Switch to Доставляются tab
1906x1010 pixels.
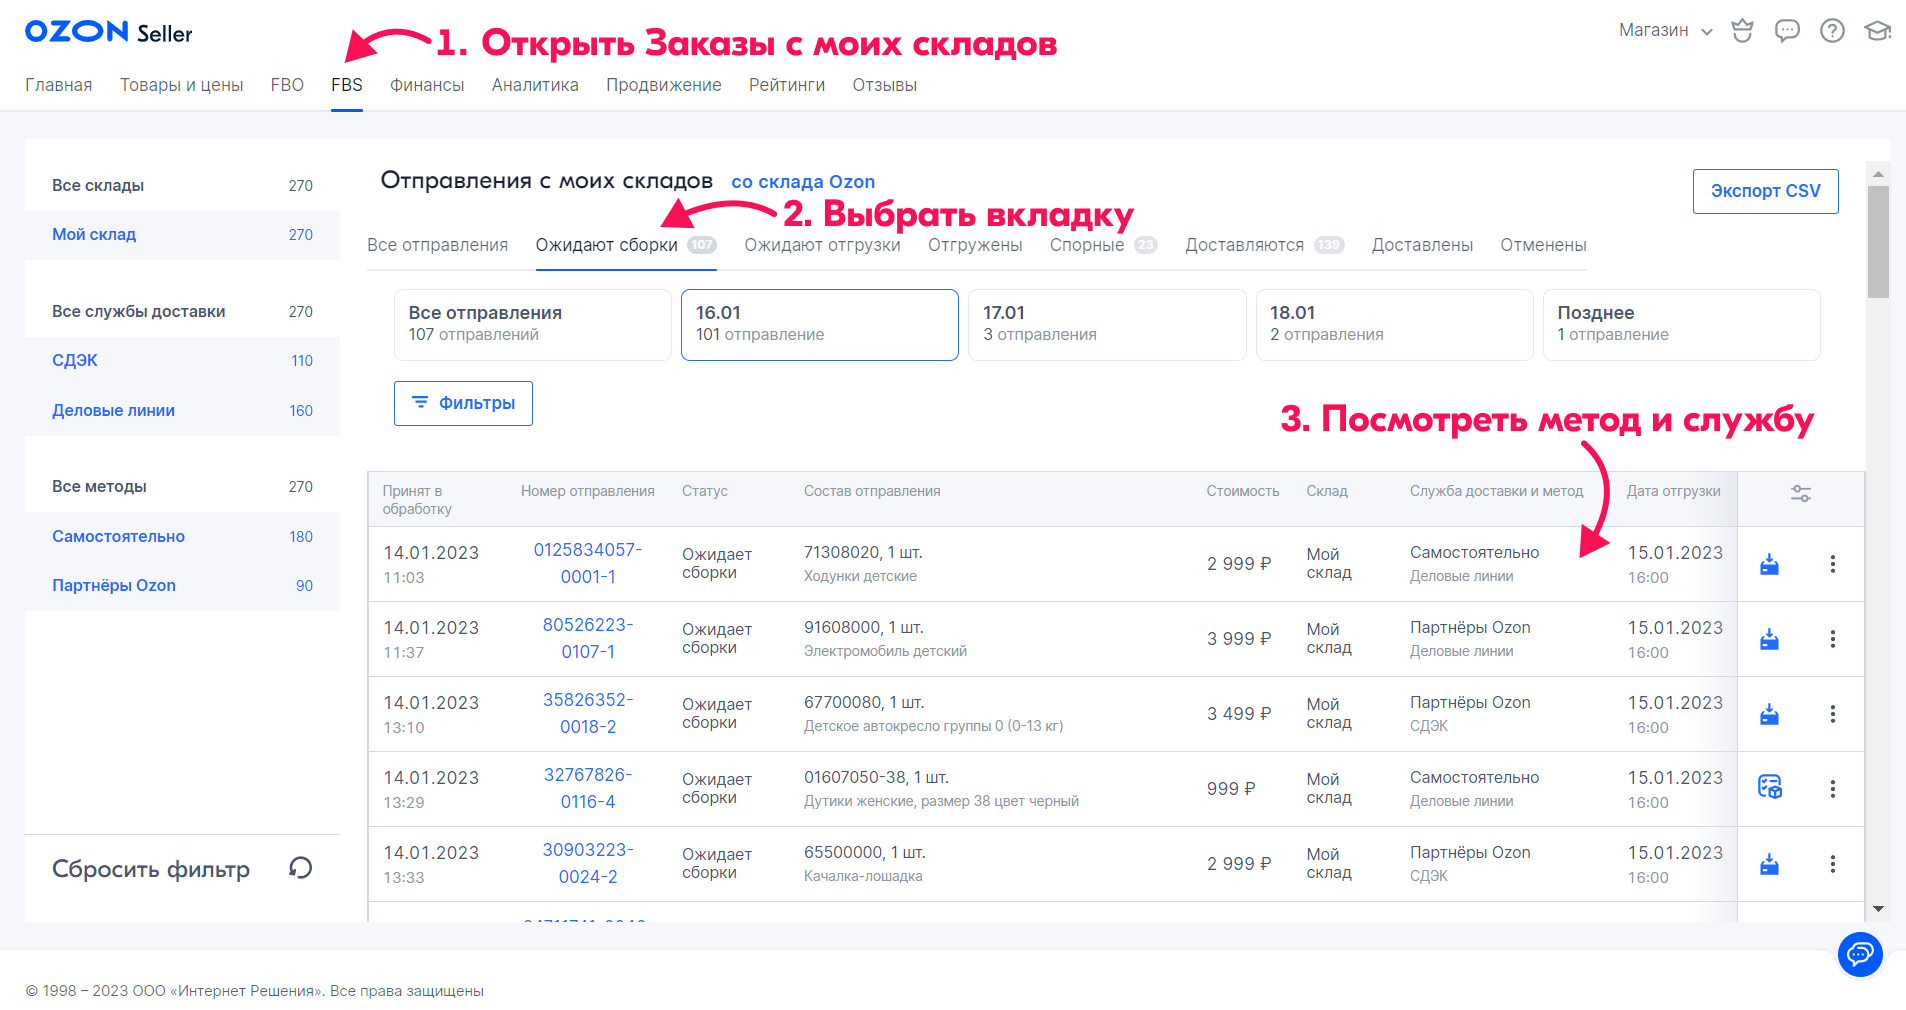point(1264,245)
